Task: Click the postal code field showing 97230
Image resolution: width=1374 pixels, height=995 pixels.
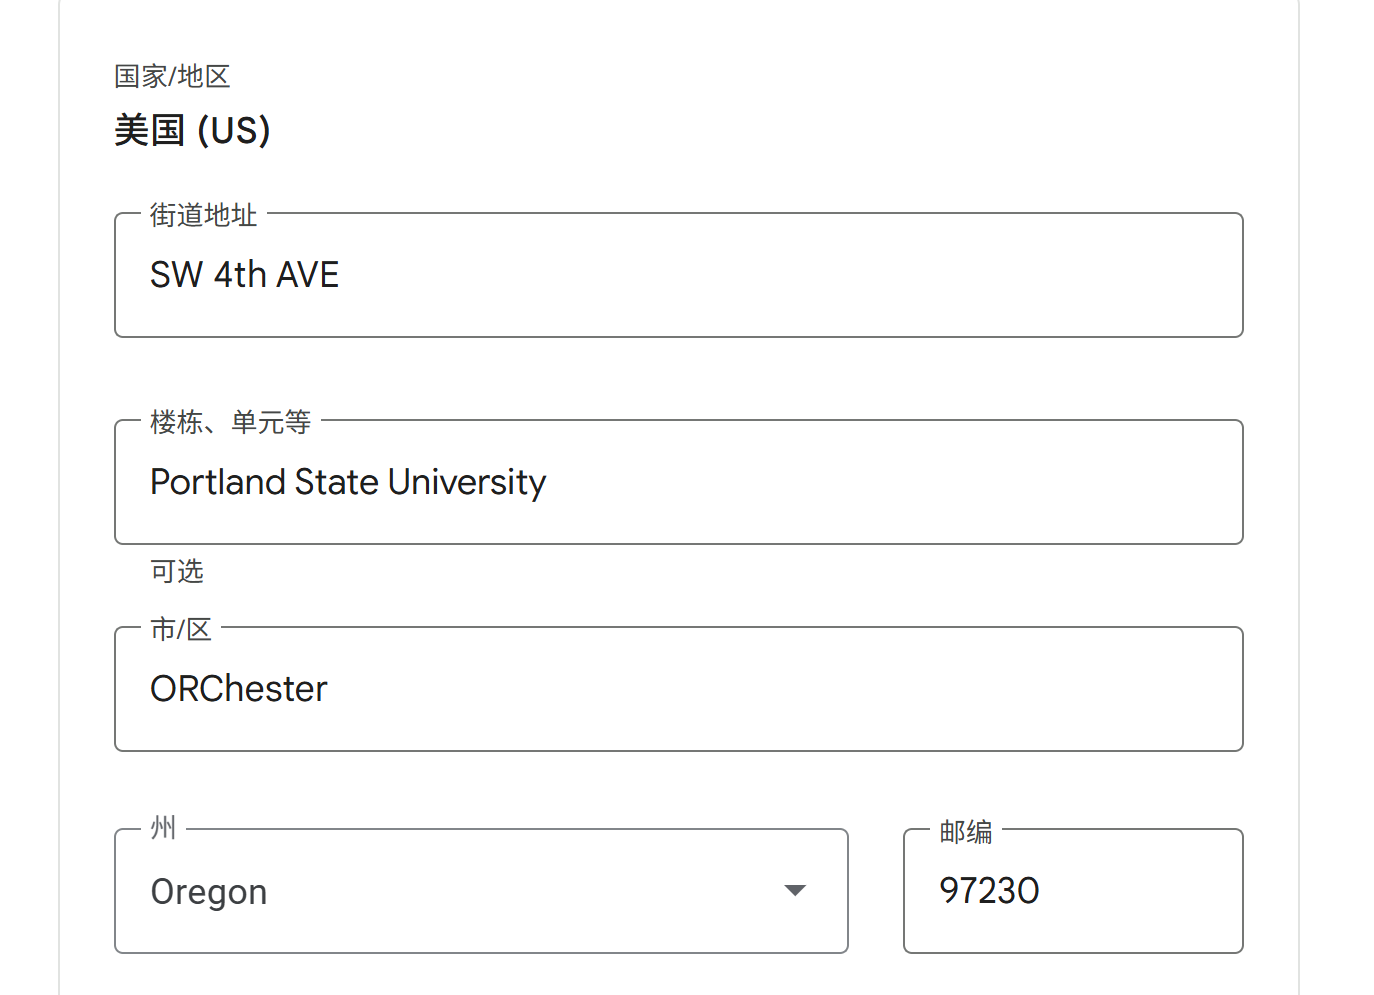Action: click(1072, 891)
